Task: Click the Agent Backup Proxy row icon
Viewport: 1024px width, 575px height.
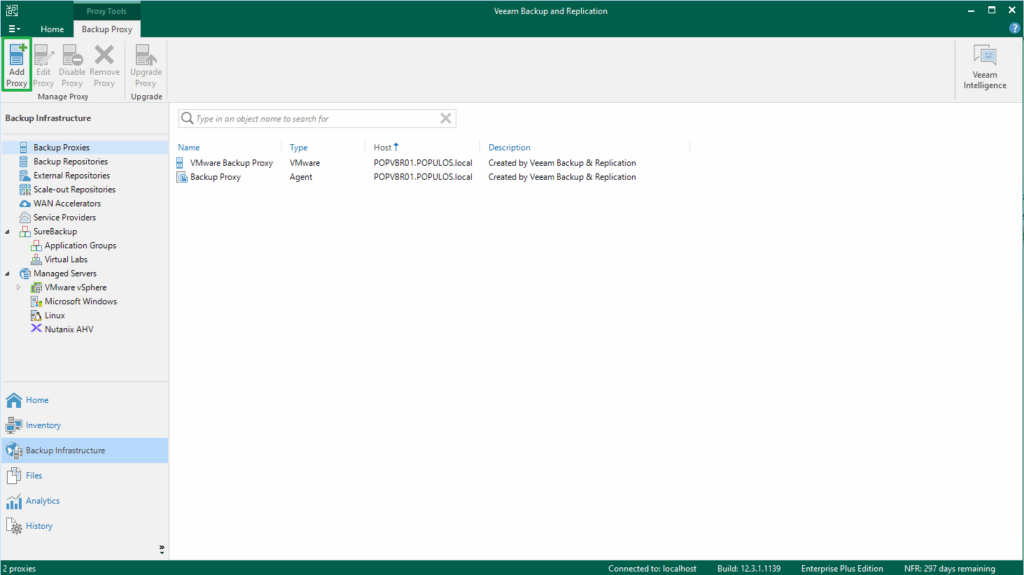Action: 182,177
